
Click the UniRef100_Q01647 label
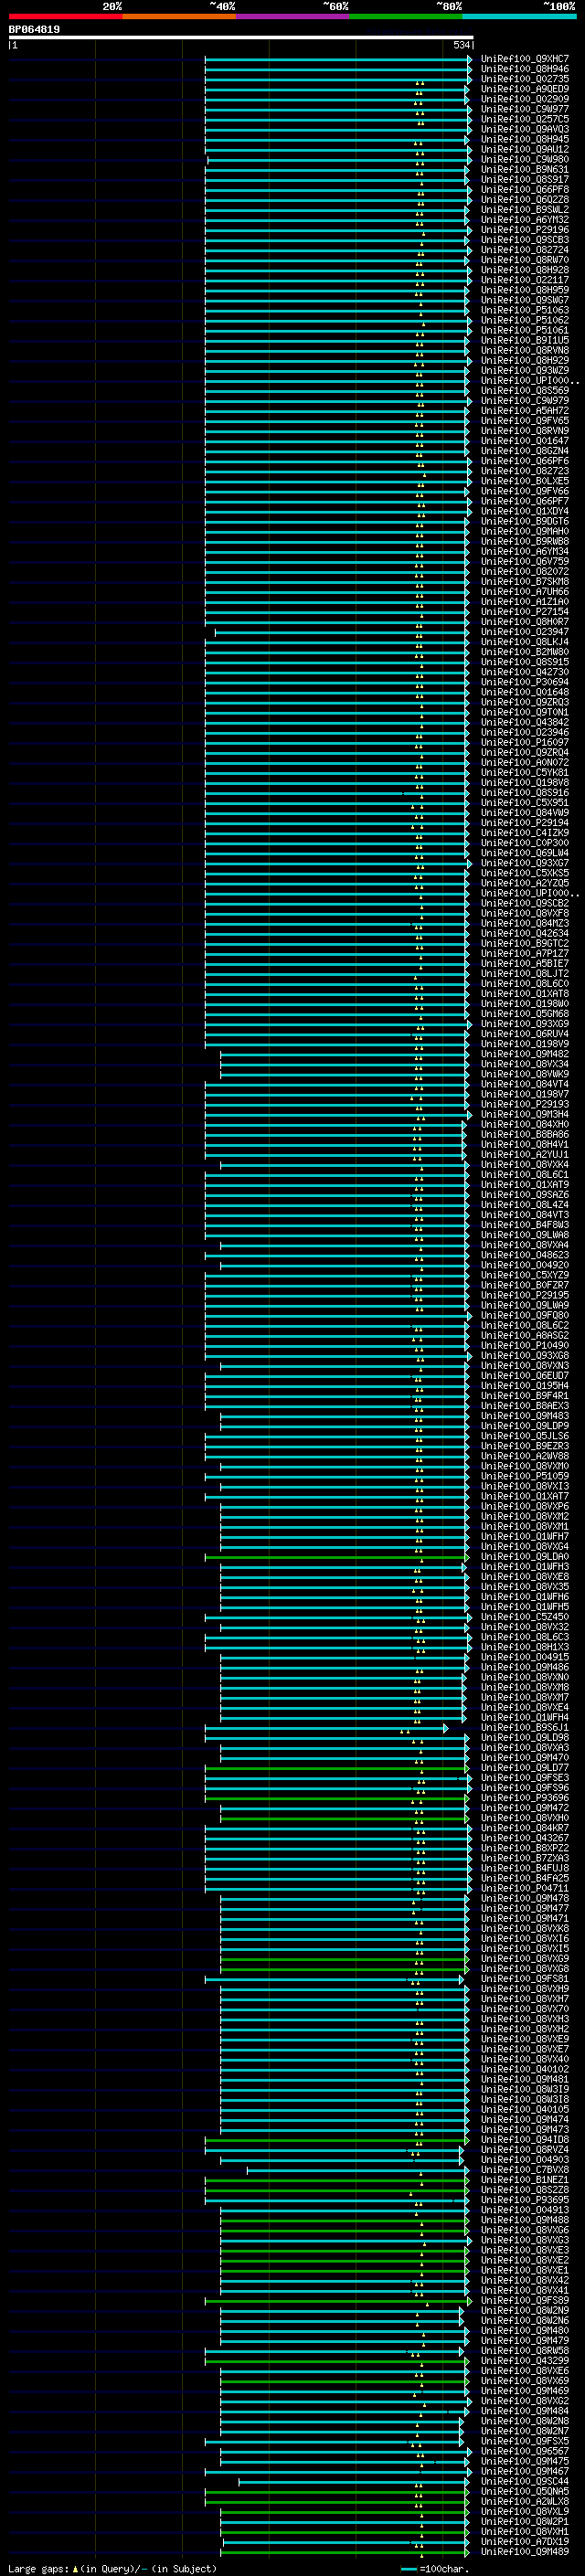(525, 441)
